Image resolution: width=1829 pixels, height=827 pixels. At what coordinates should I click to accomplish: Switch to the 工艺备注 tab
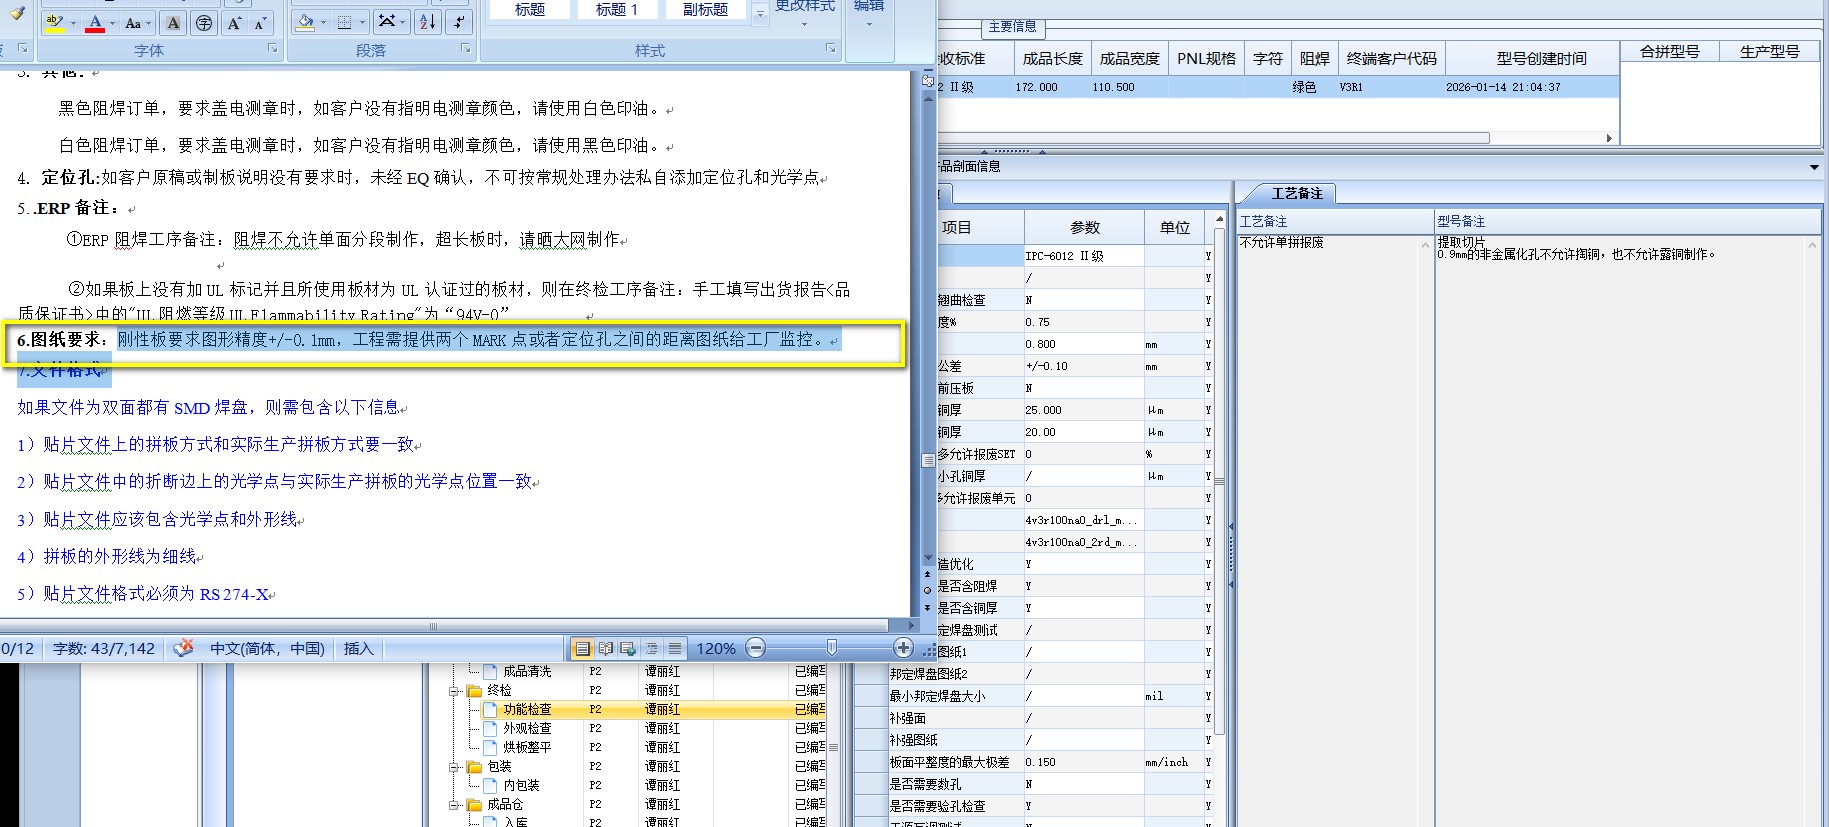(1297, 193)
